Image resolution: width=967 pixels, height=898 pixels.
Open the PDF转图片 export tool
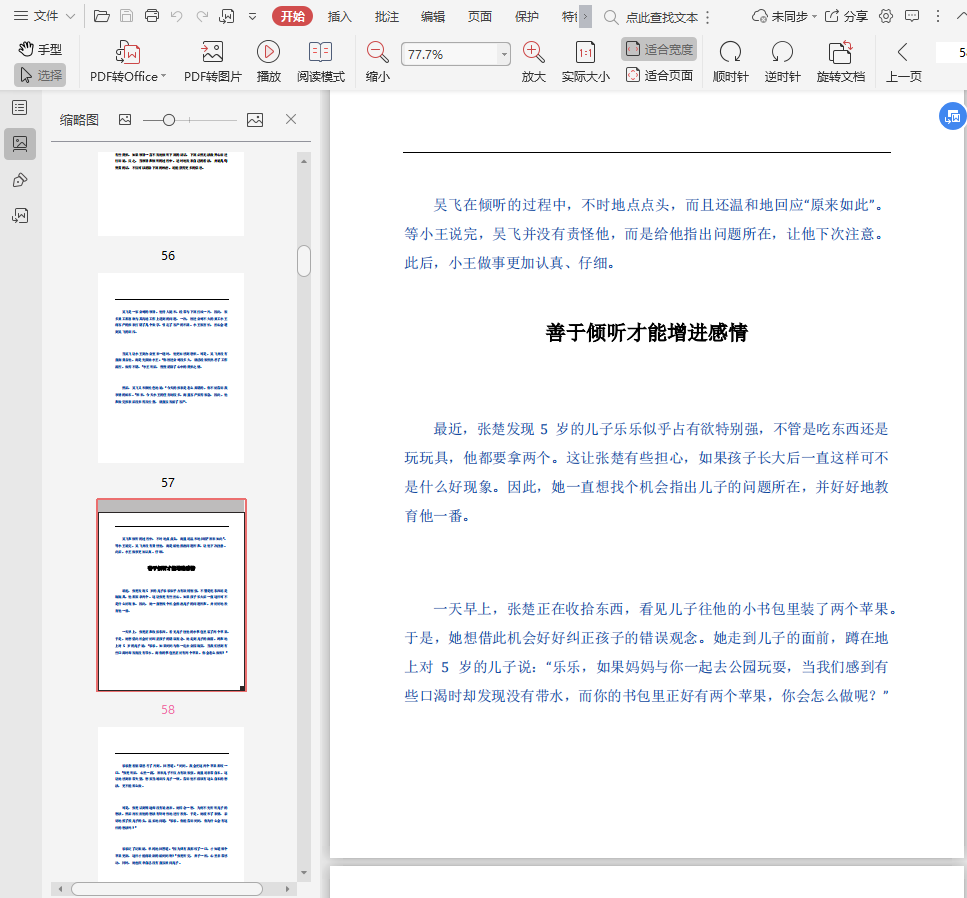(x=212, y=53)
